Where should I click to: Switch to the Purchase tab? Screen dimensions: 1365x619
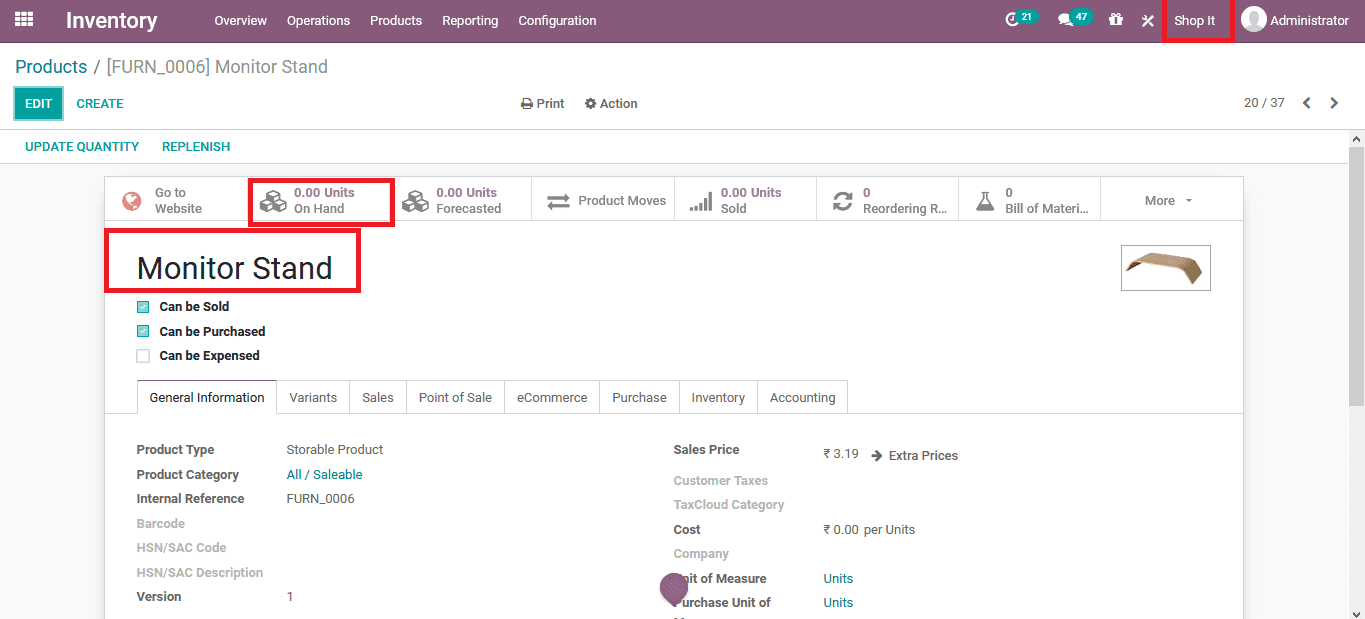point(639,397)
